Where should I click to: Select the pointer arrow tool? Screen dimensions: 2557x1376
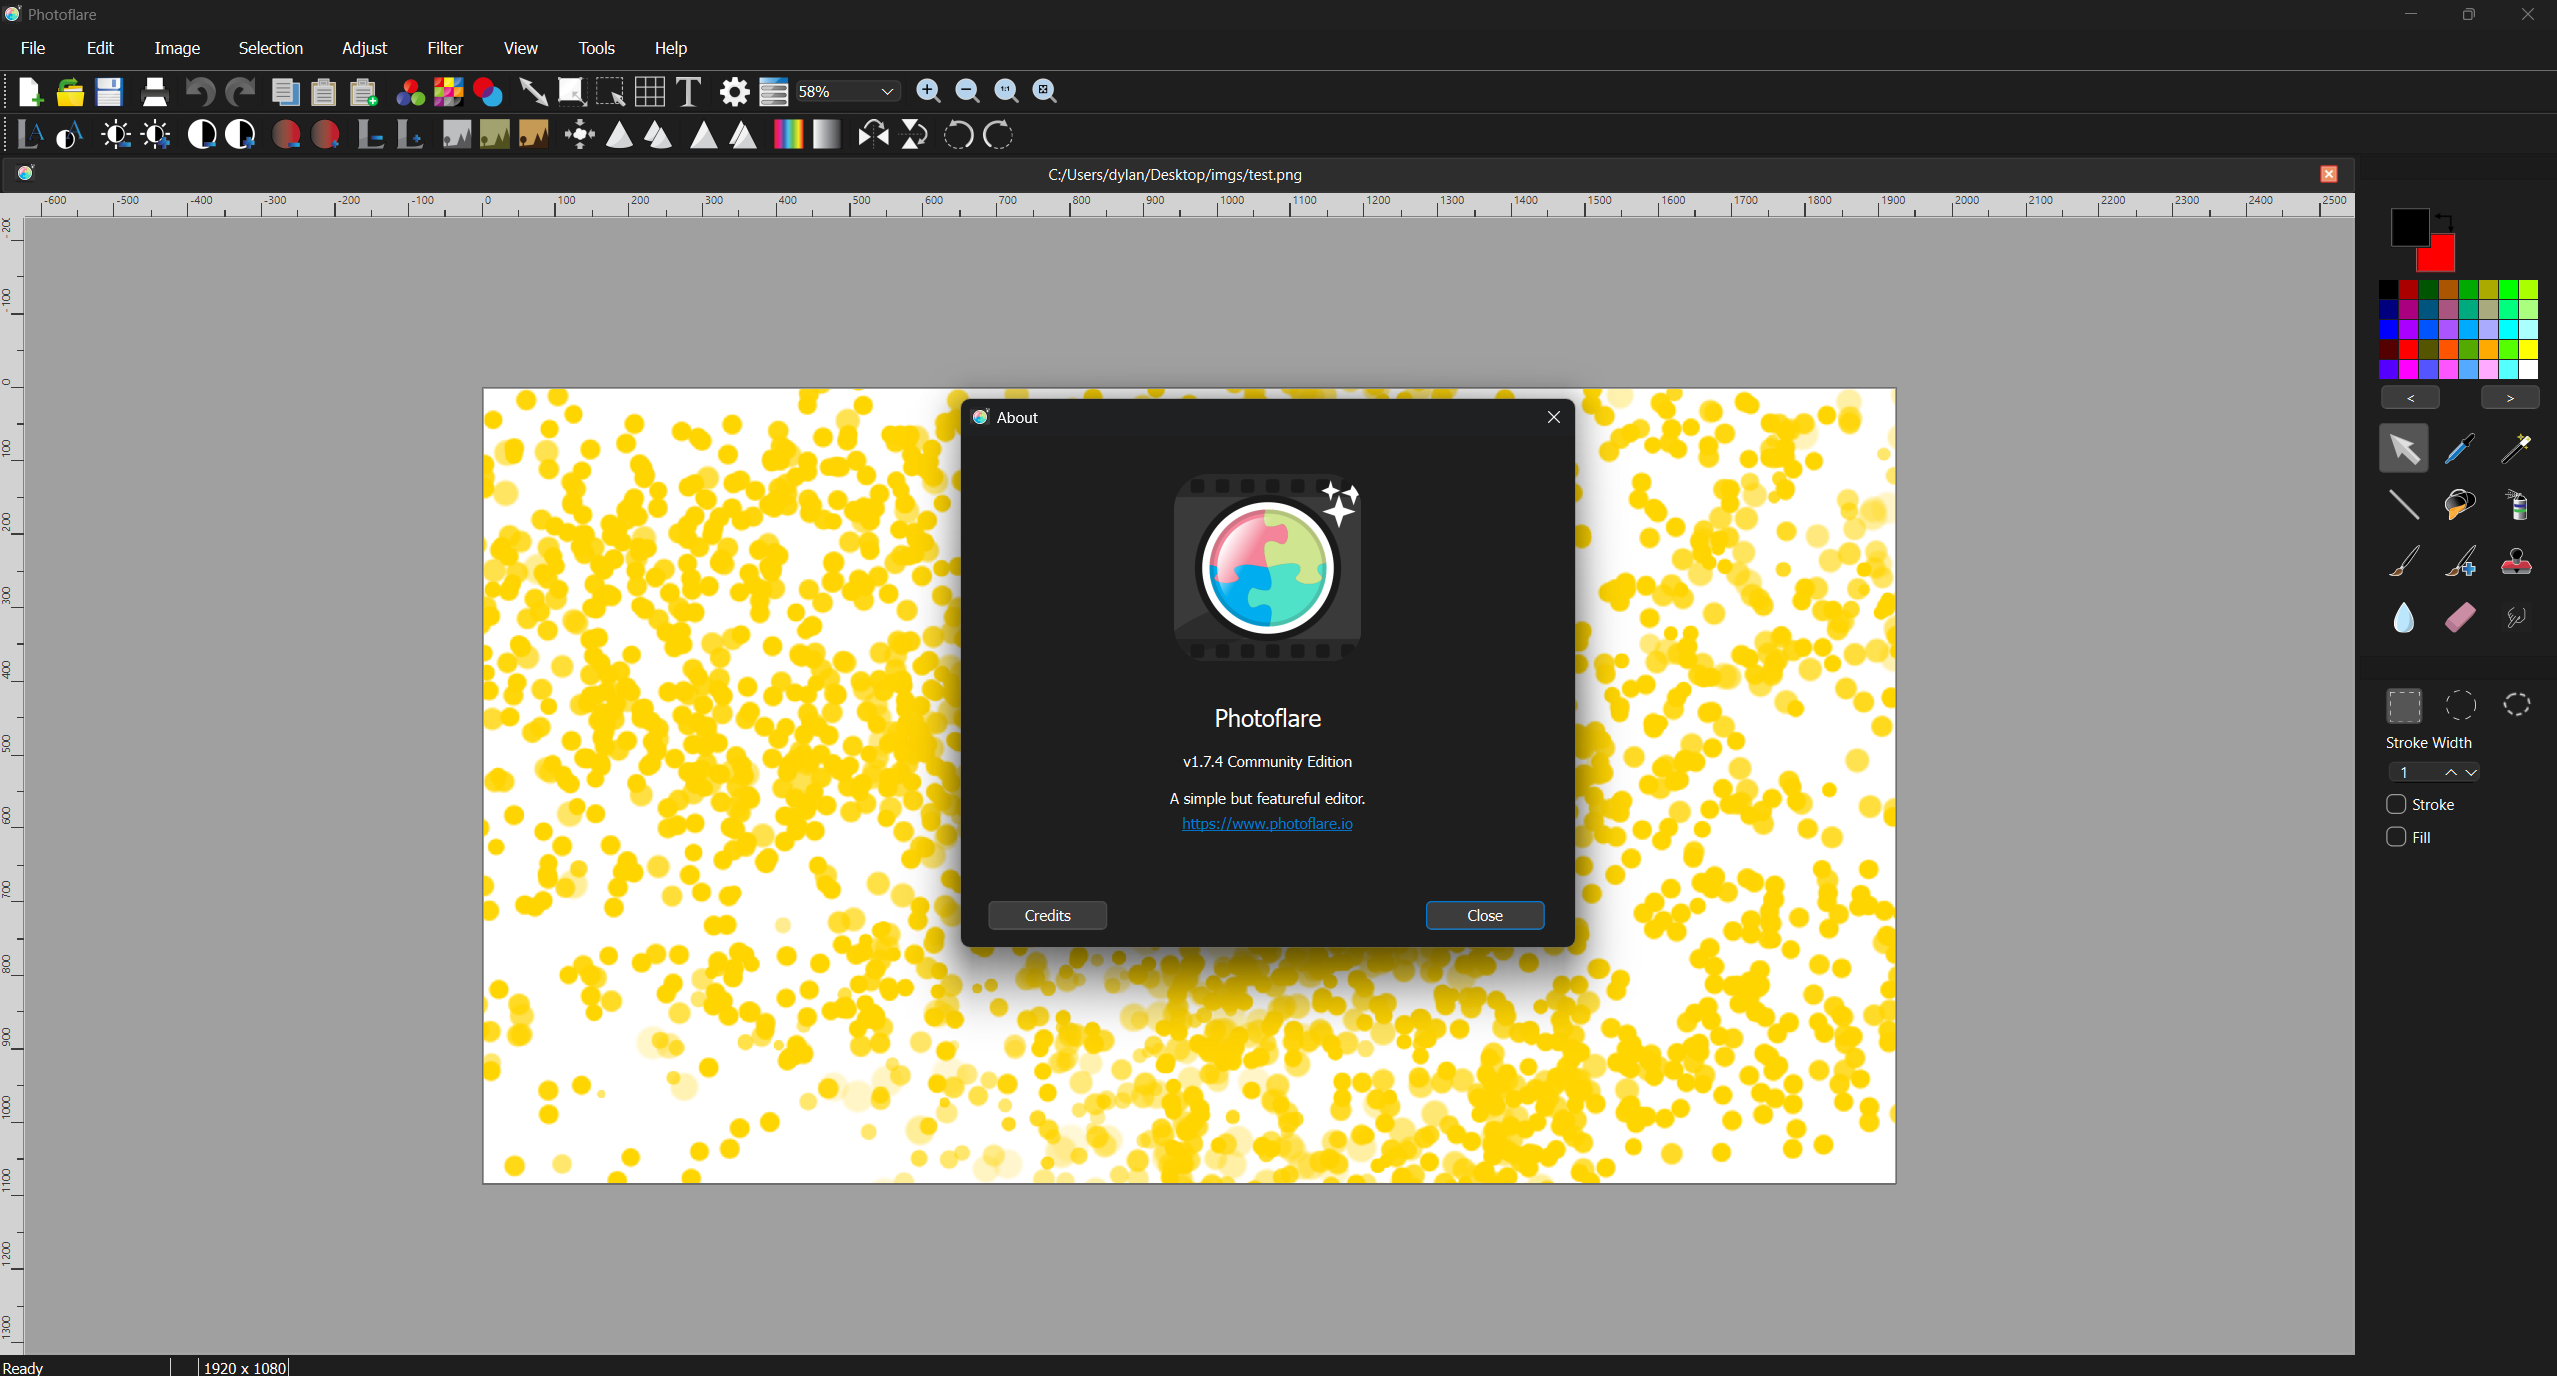(2404, 449)
